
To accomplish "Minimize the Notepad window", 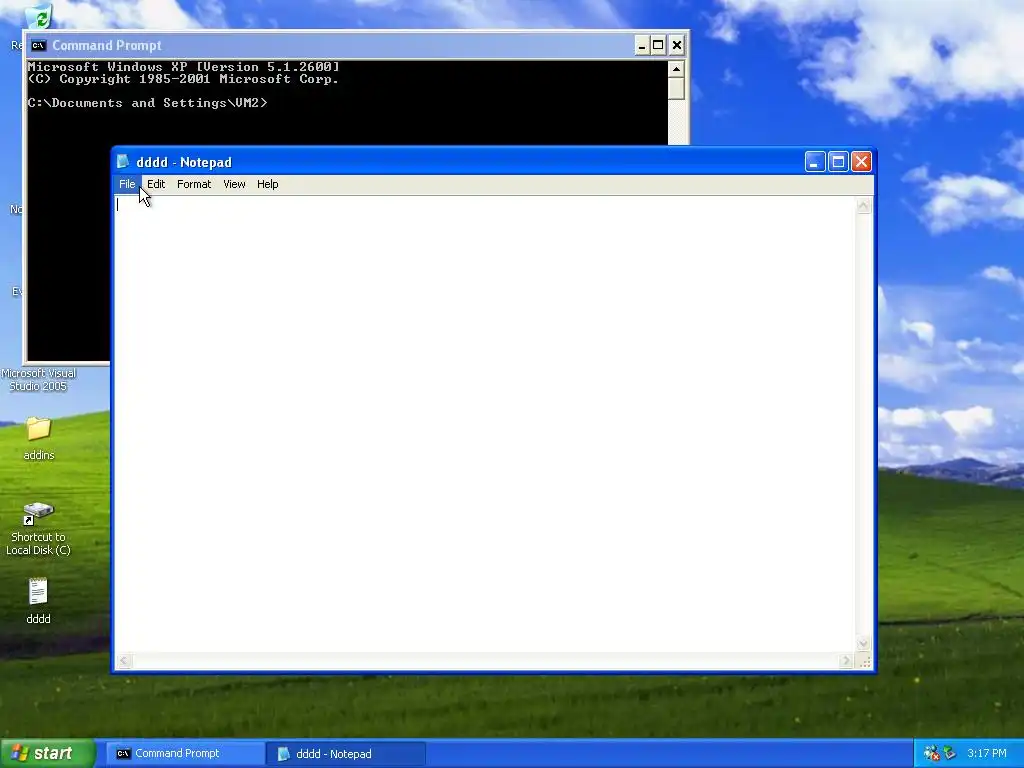I will coord(814,161).
